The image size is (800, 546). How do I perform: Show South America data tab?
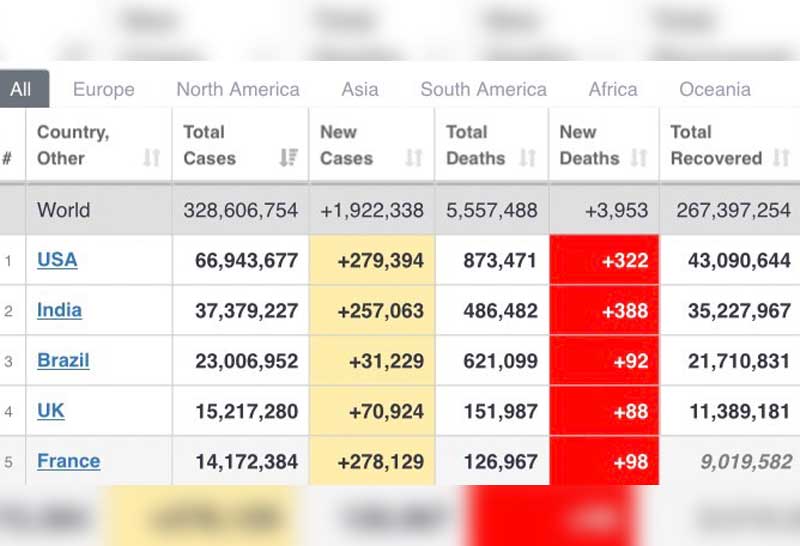coord(483,89)
